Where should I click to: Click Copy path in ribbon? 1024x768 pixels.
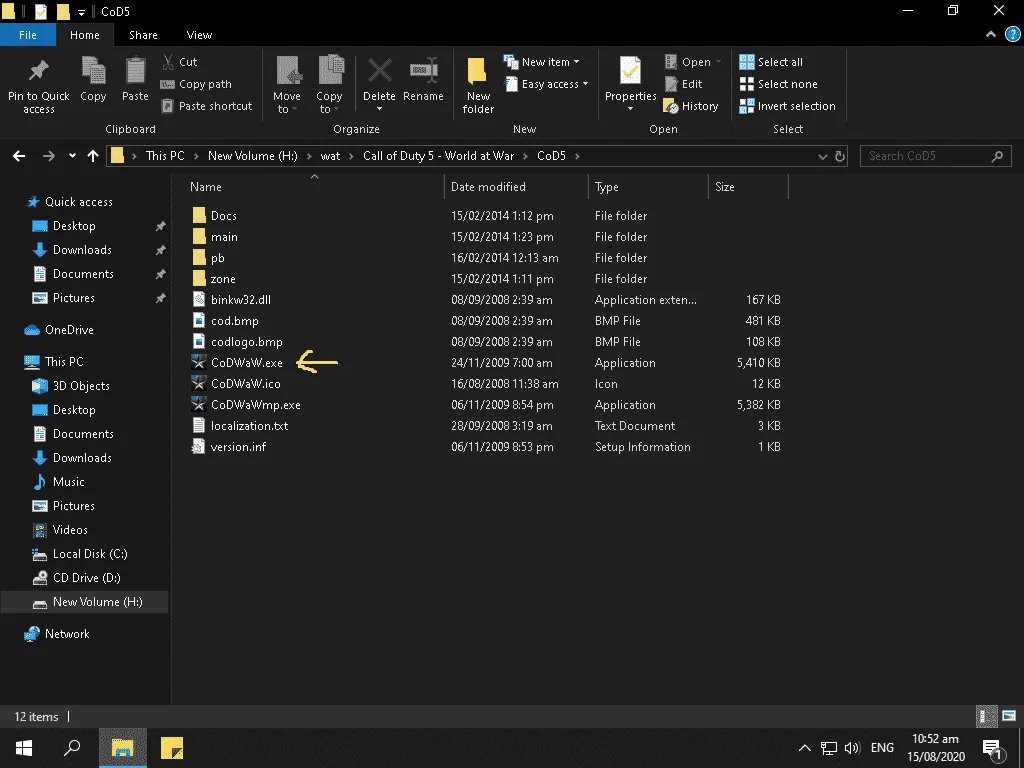click(196, 84)
